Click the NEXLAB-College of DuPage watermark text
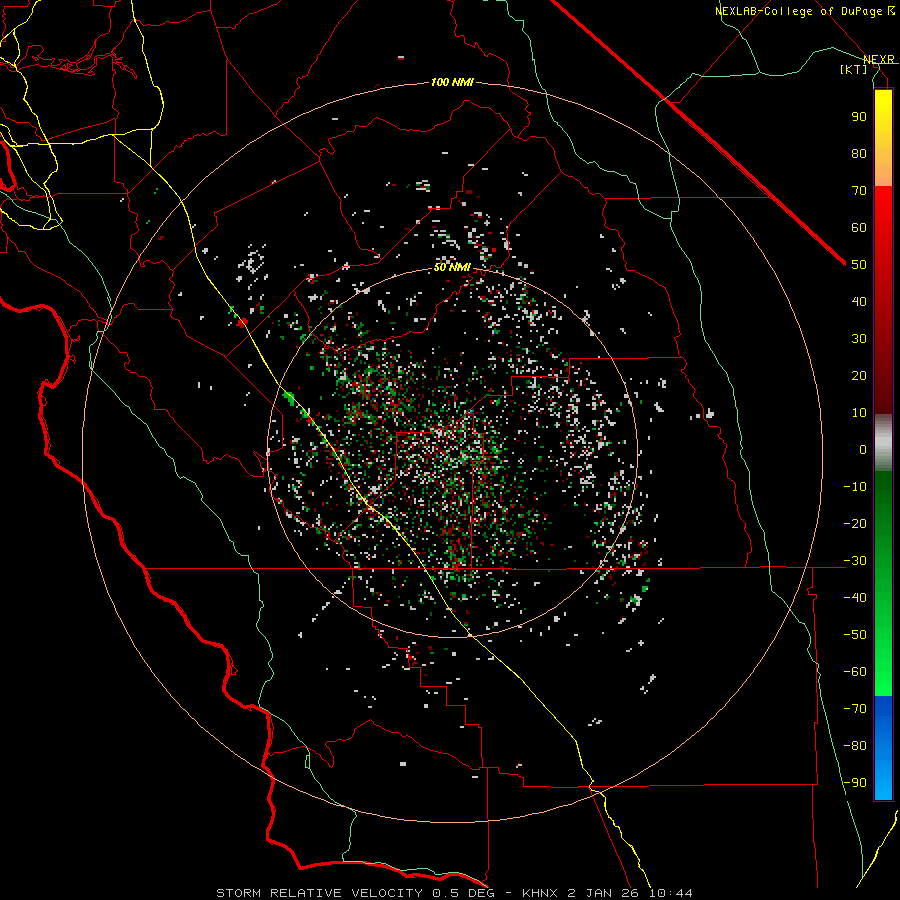 click(x=805, y=11)
